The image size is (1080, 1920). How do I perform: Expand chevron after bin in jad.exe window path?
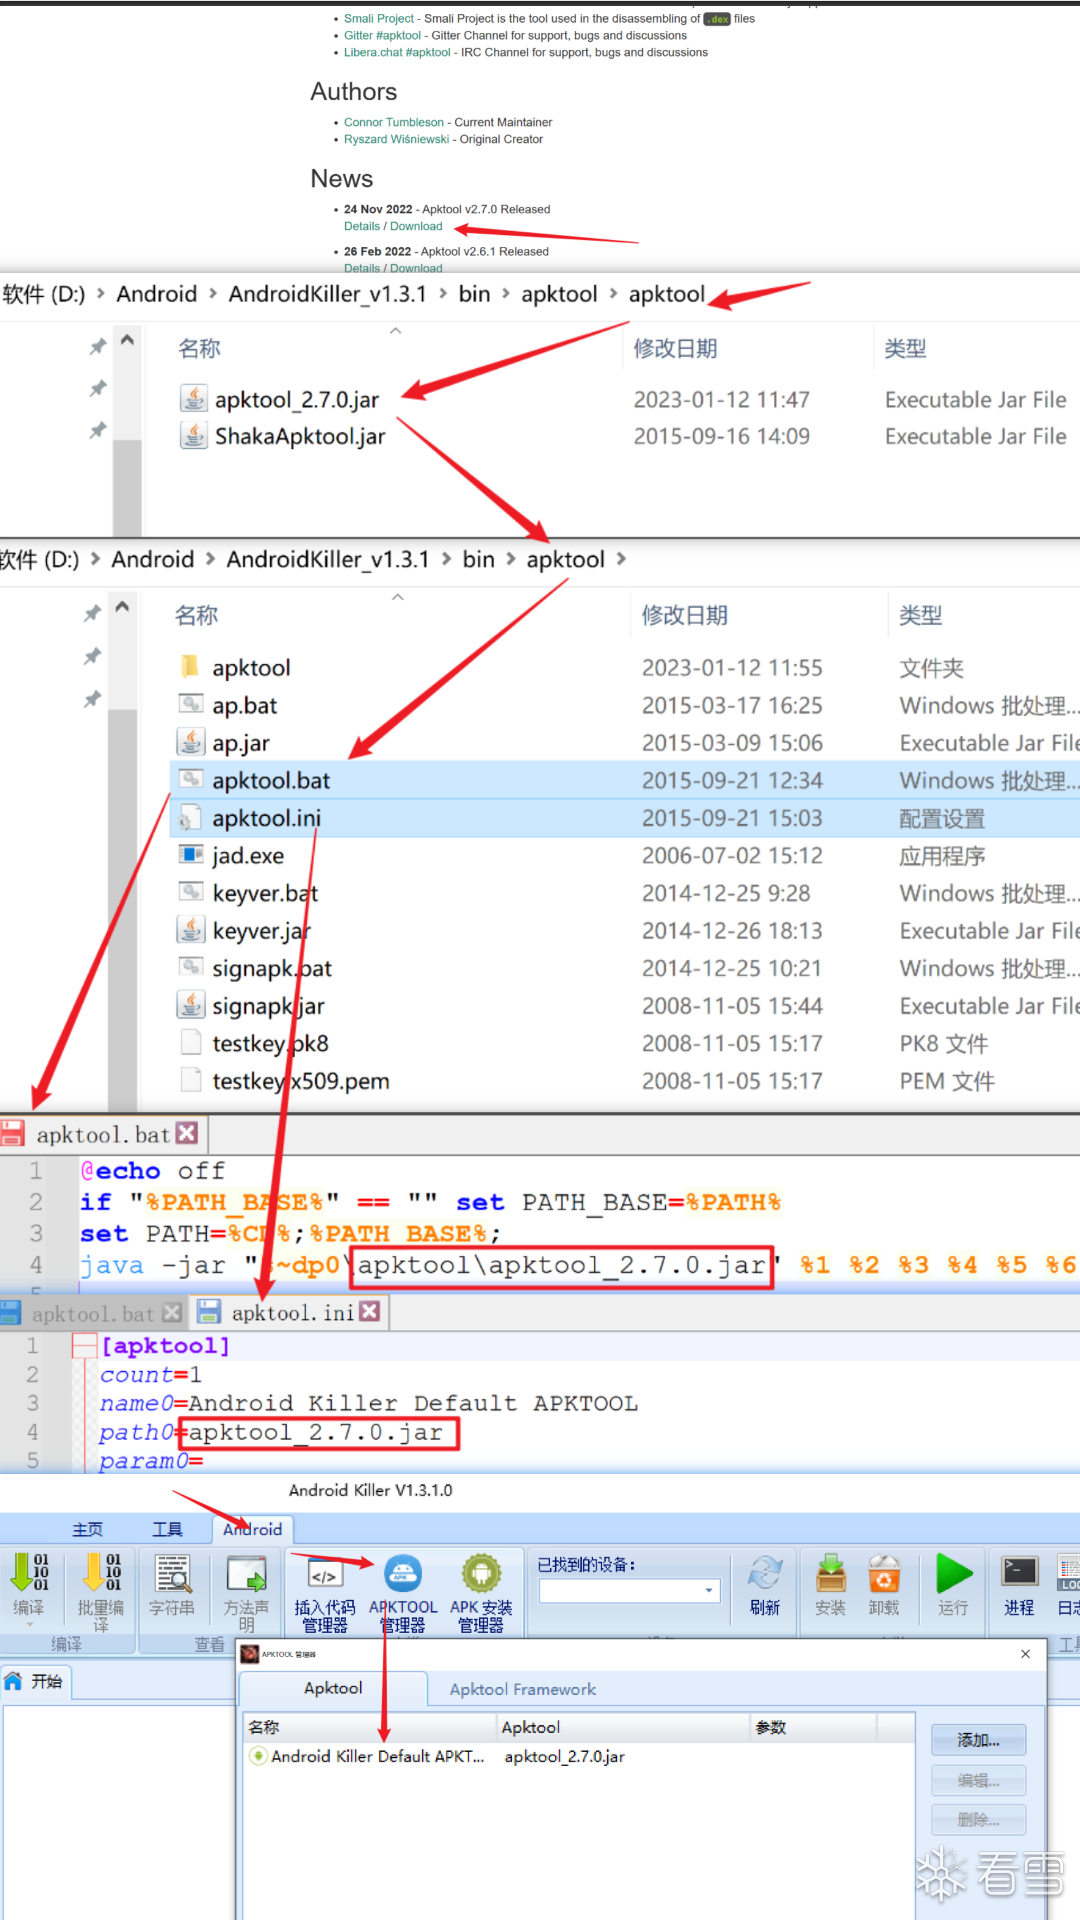(x=510, y=559)
